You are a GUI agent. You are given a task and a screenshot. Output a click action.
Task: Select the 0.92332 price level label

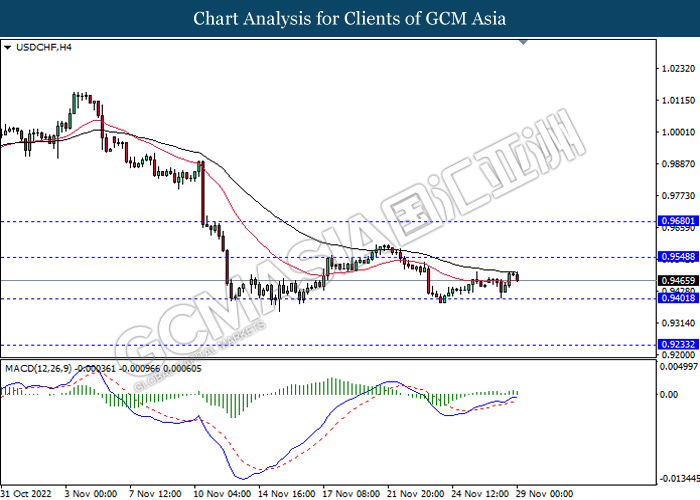[x=678, y=344]
